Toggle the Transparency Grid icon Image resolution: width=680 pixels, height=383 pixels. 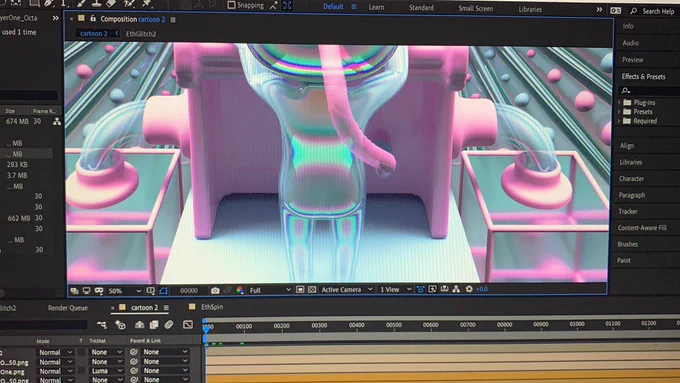[312, 289]
